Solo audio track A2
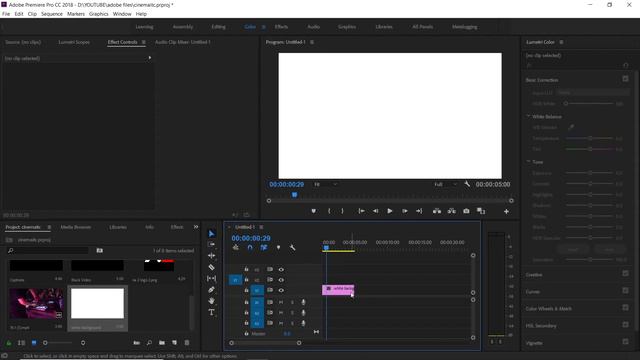 coord(292,313)
